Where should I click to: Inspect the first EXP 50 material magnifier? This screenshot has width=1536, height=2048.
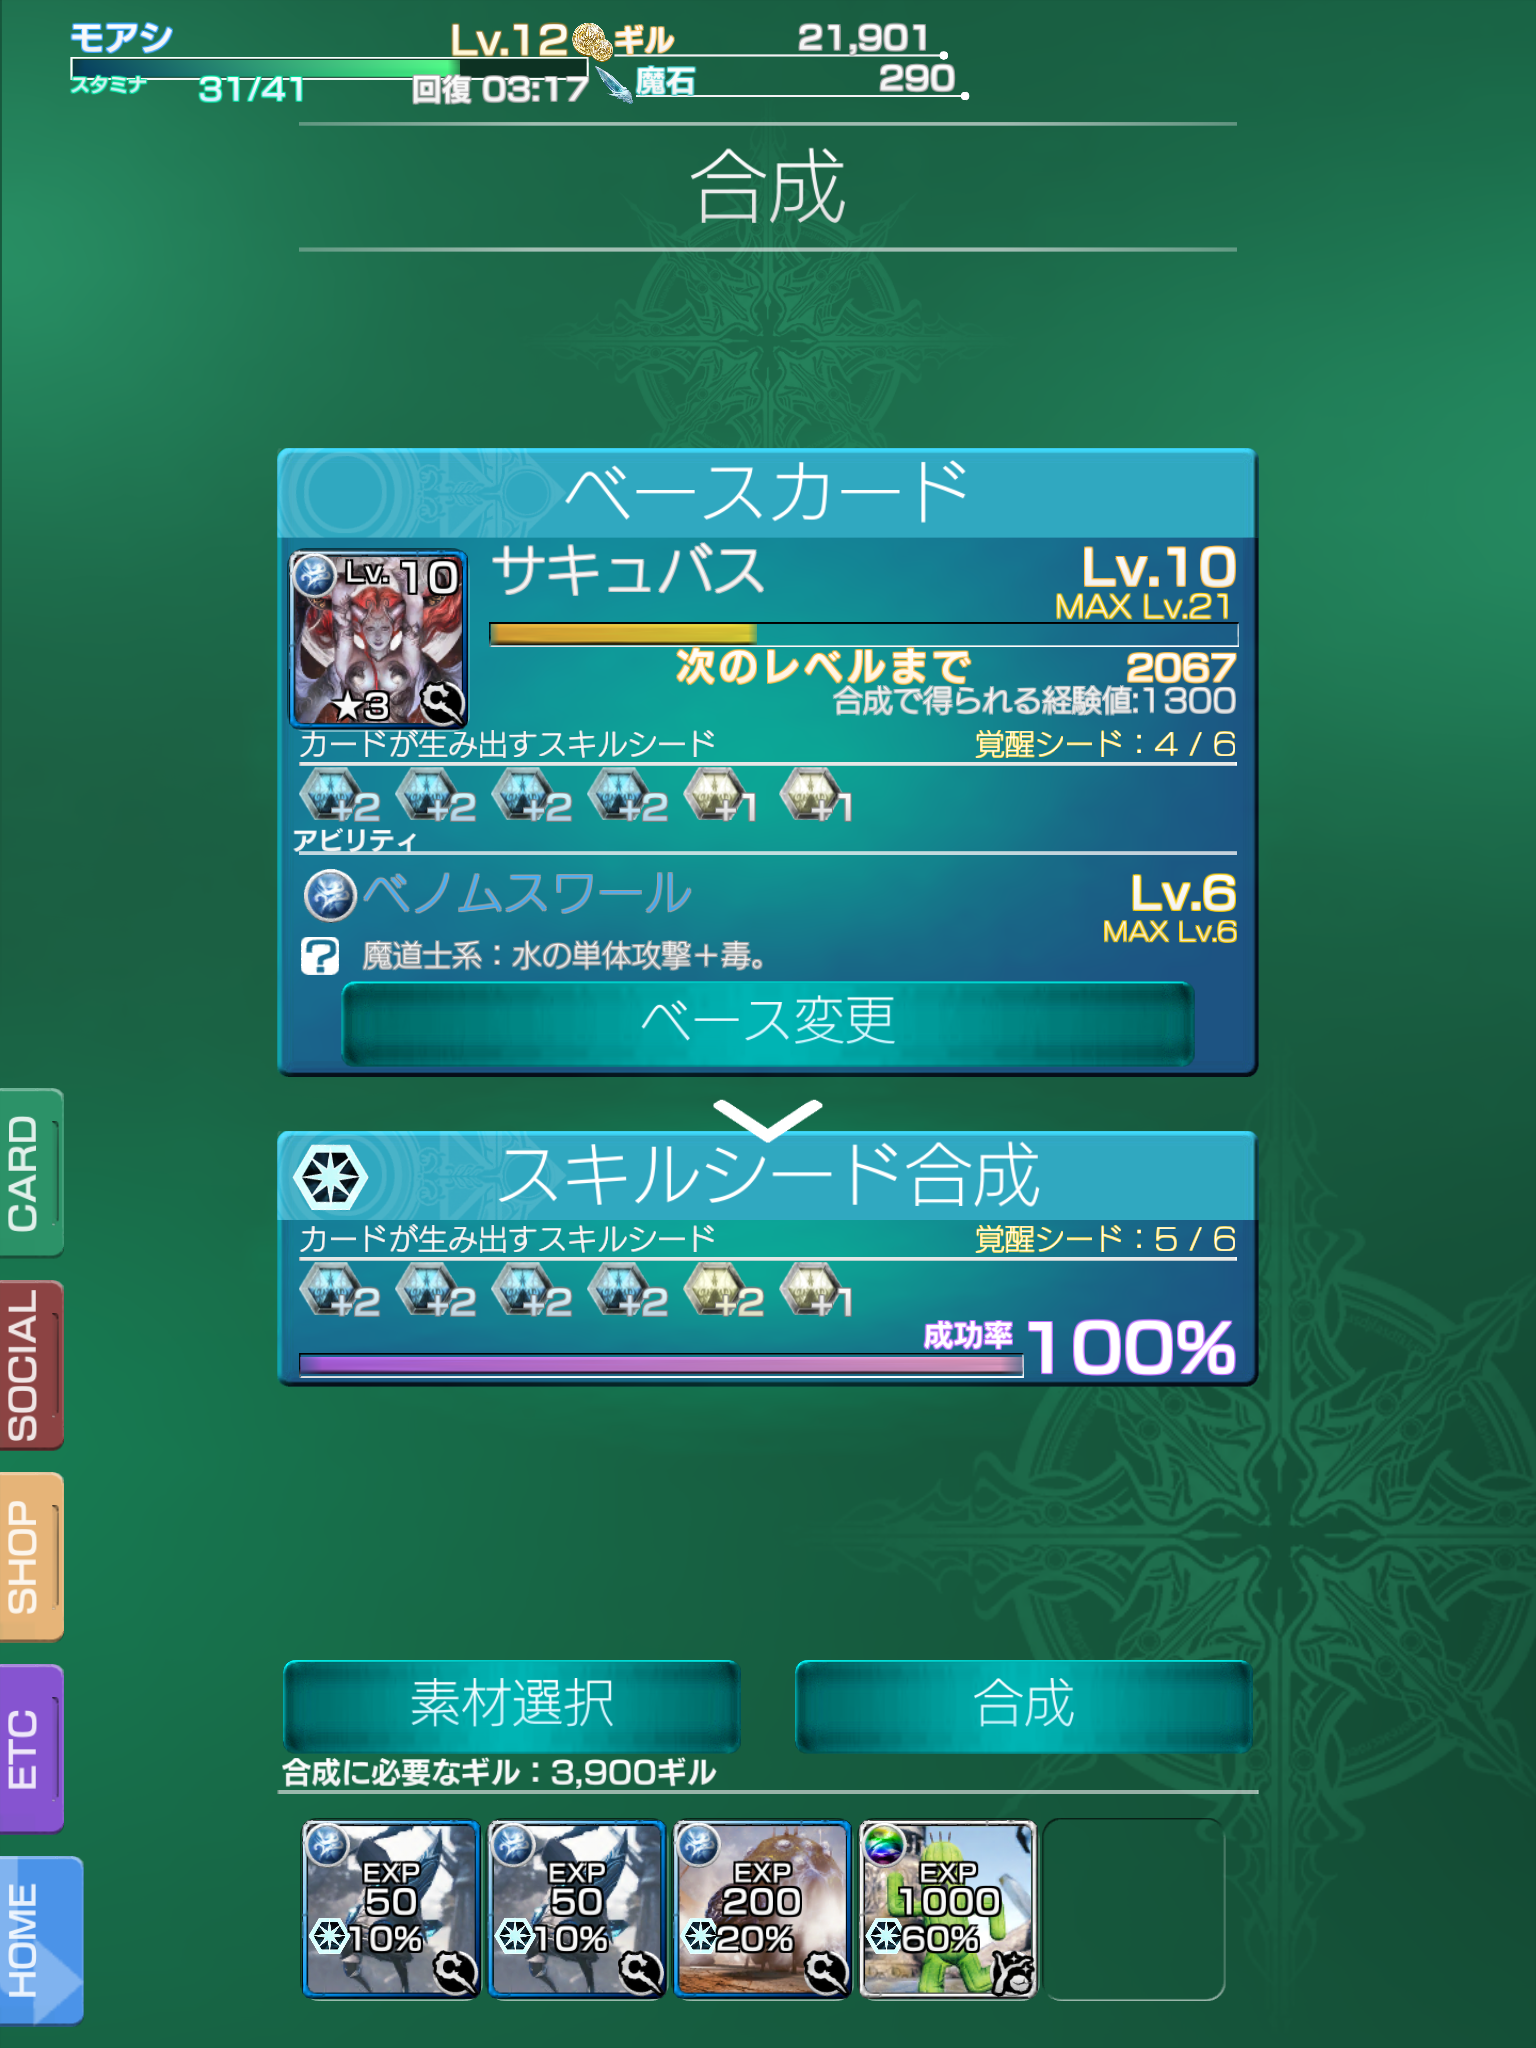pos(455,1974)
